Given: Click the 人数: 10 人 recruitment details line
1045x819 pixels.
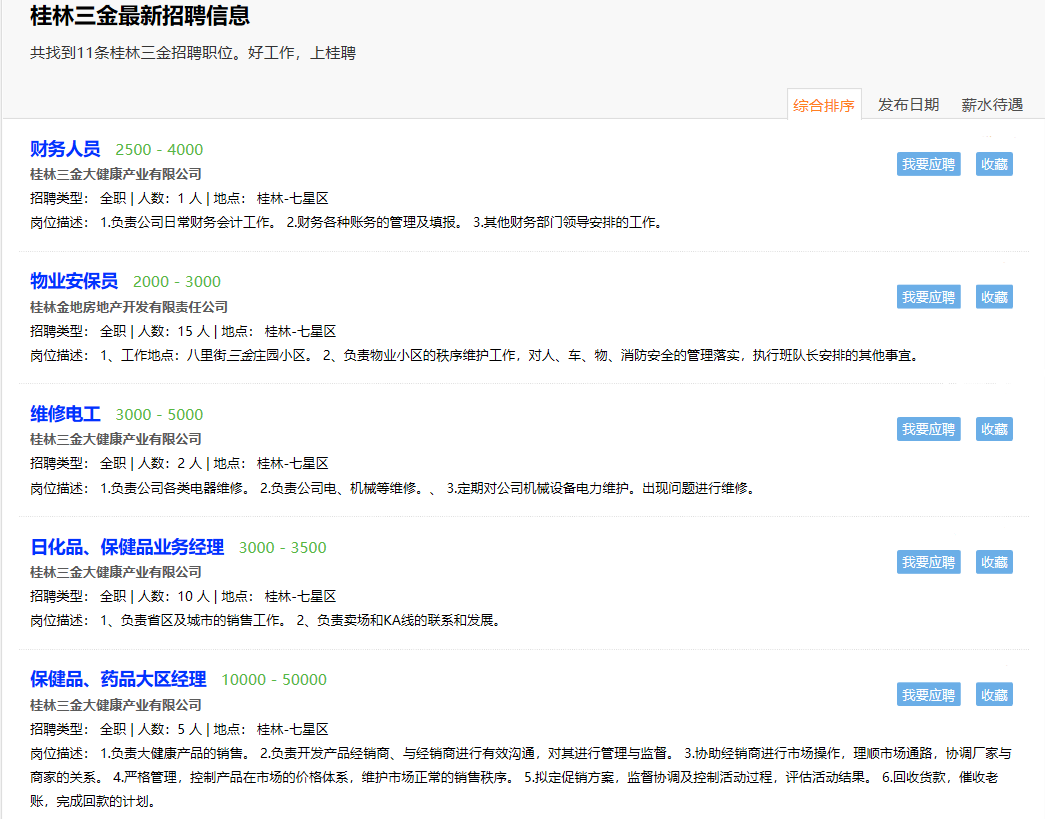Looking at the screenshot, I should (183, 596).
